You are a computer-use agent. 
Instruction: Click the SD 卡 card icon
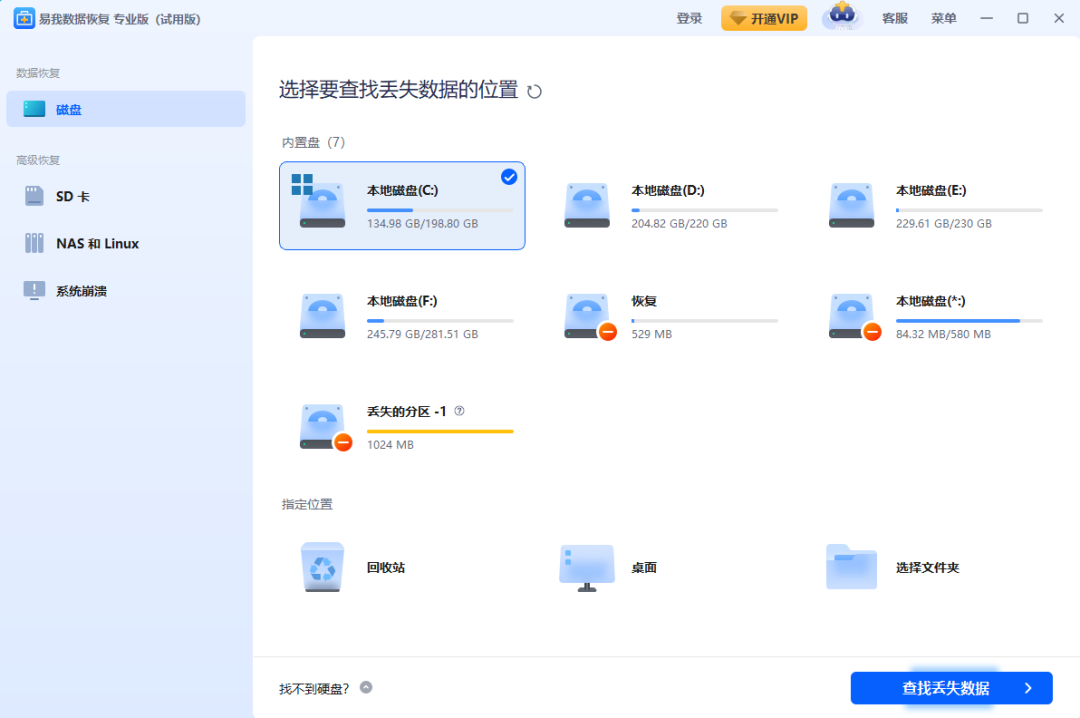coord(34,196)
